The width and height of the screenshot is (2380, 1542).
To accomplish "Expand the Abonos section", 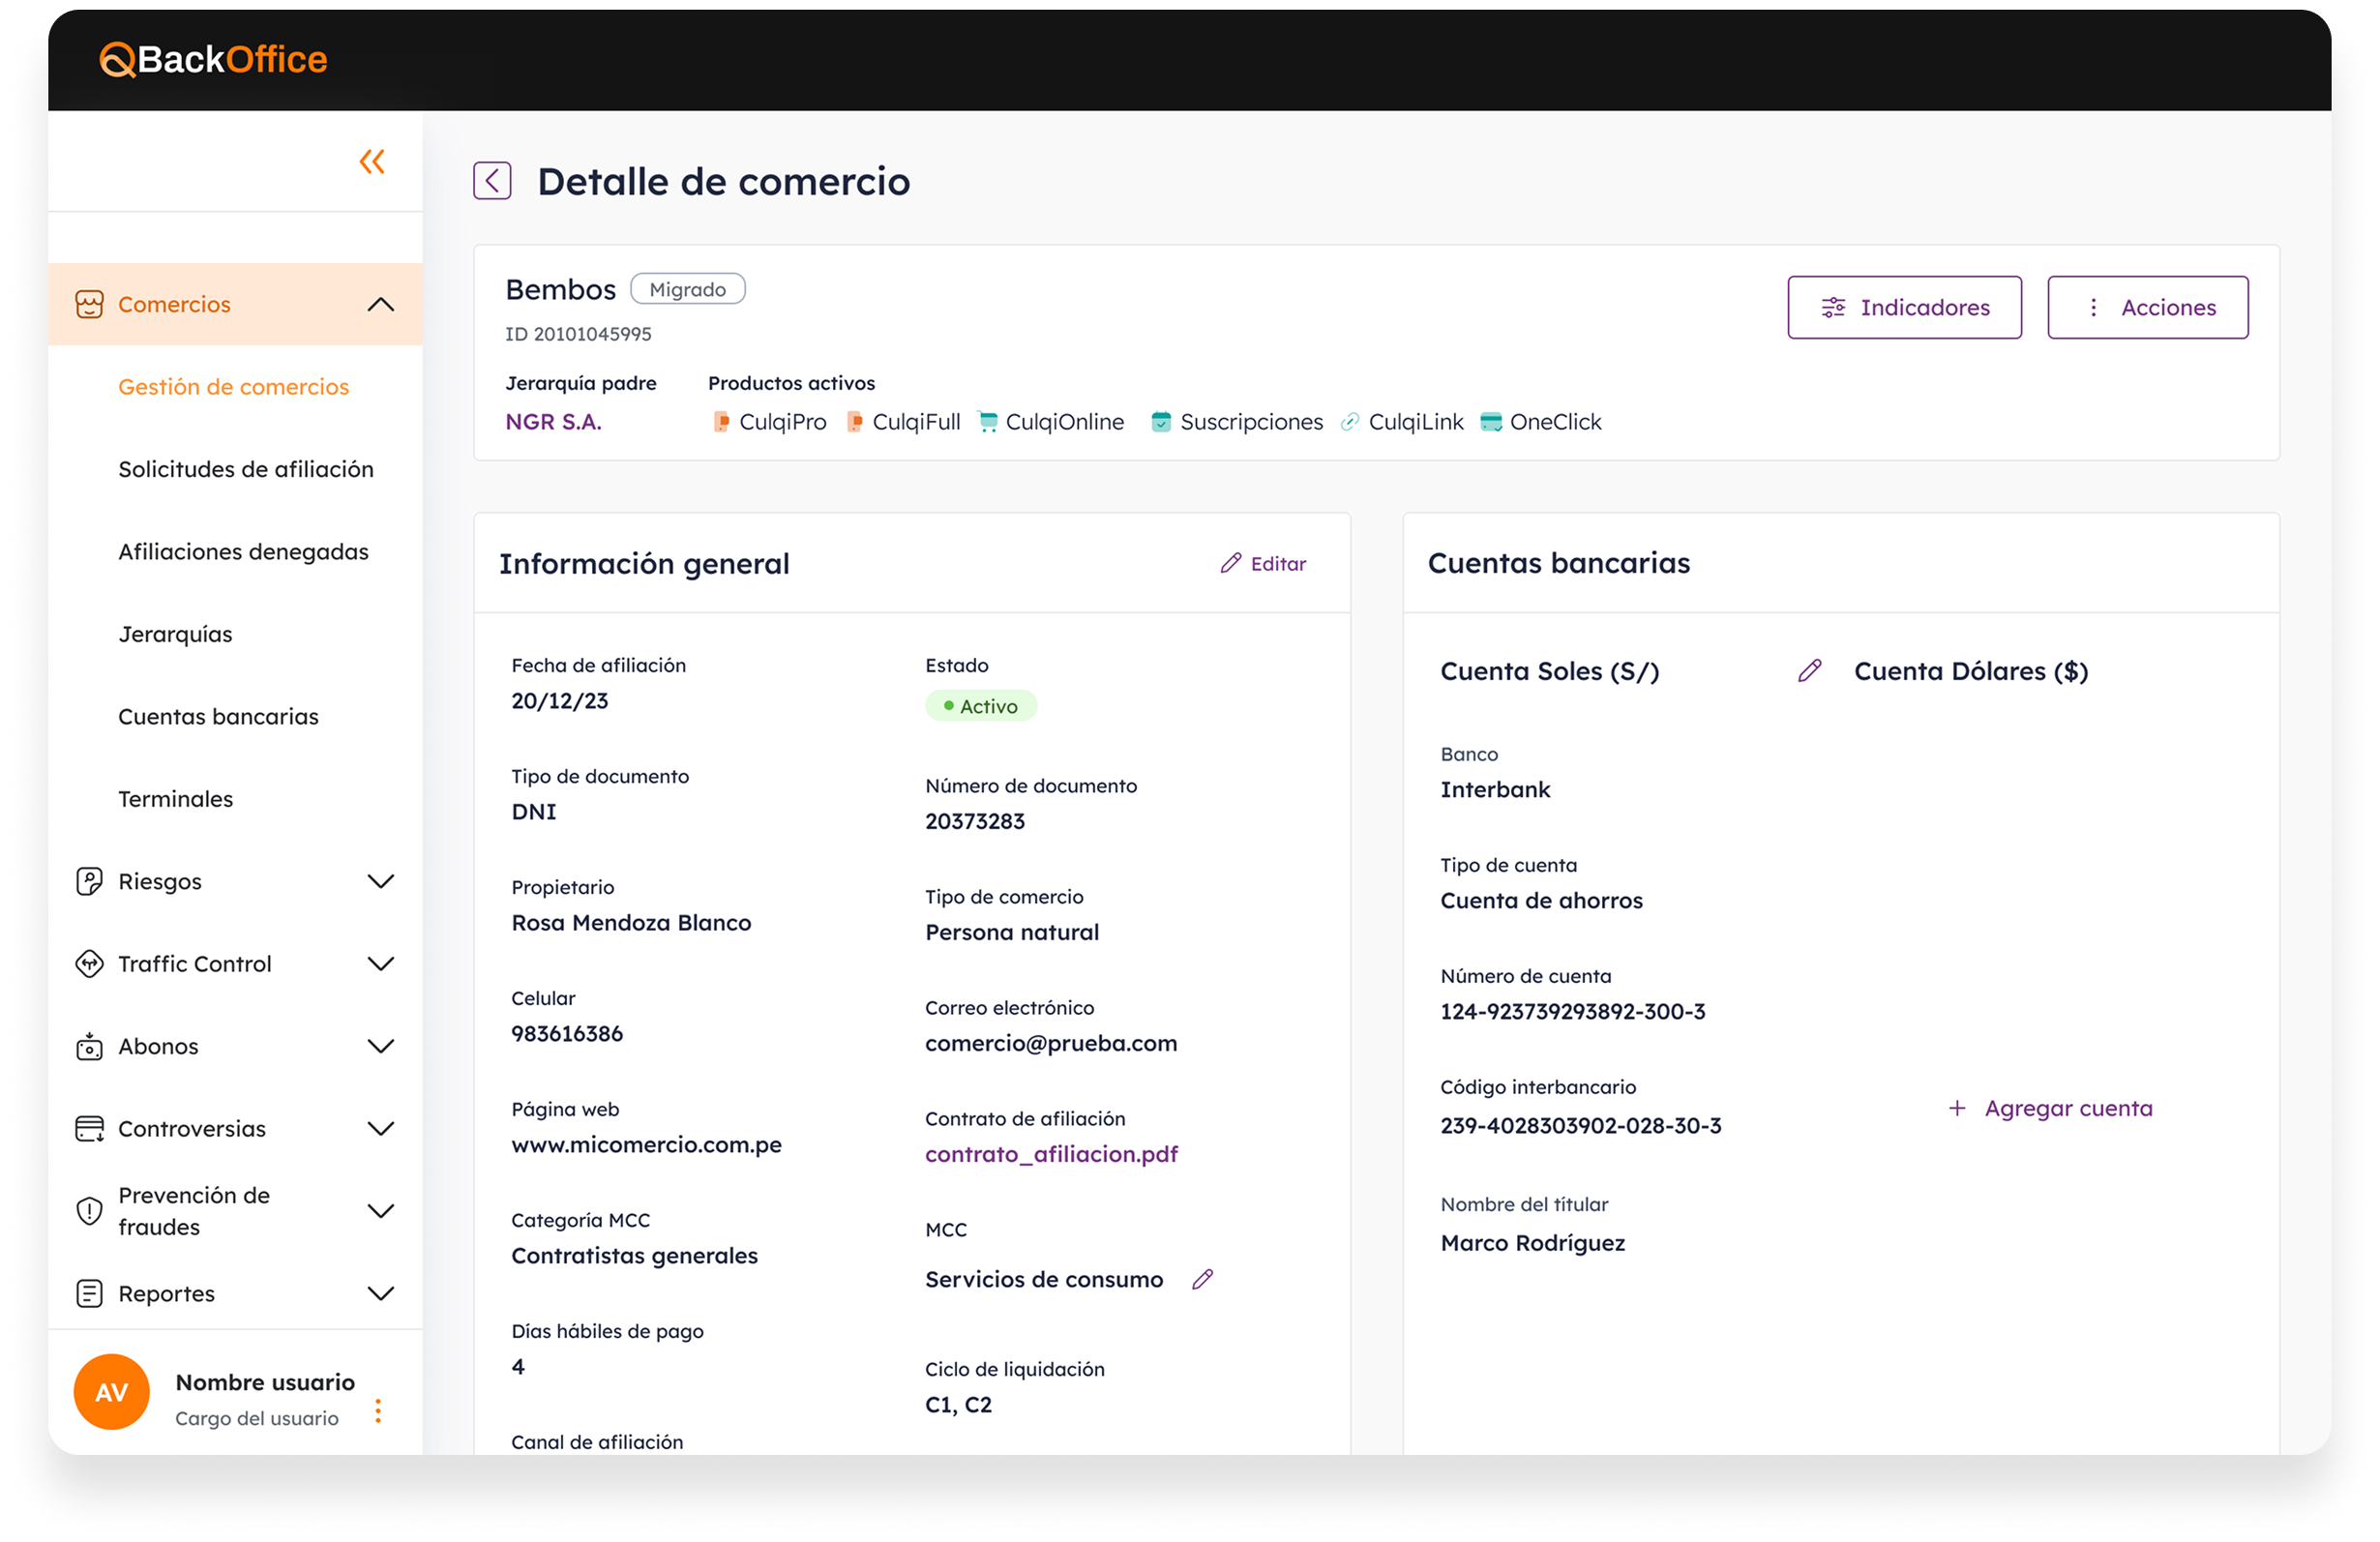I will pos(381,1046).
